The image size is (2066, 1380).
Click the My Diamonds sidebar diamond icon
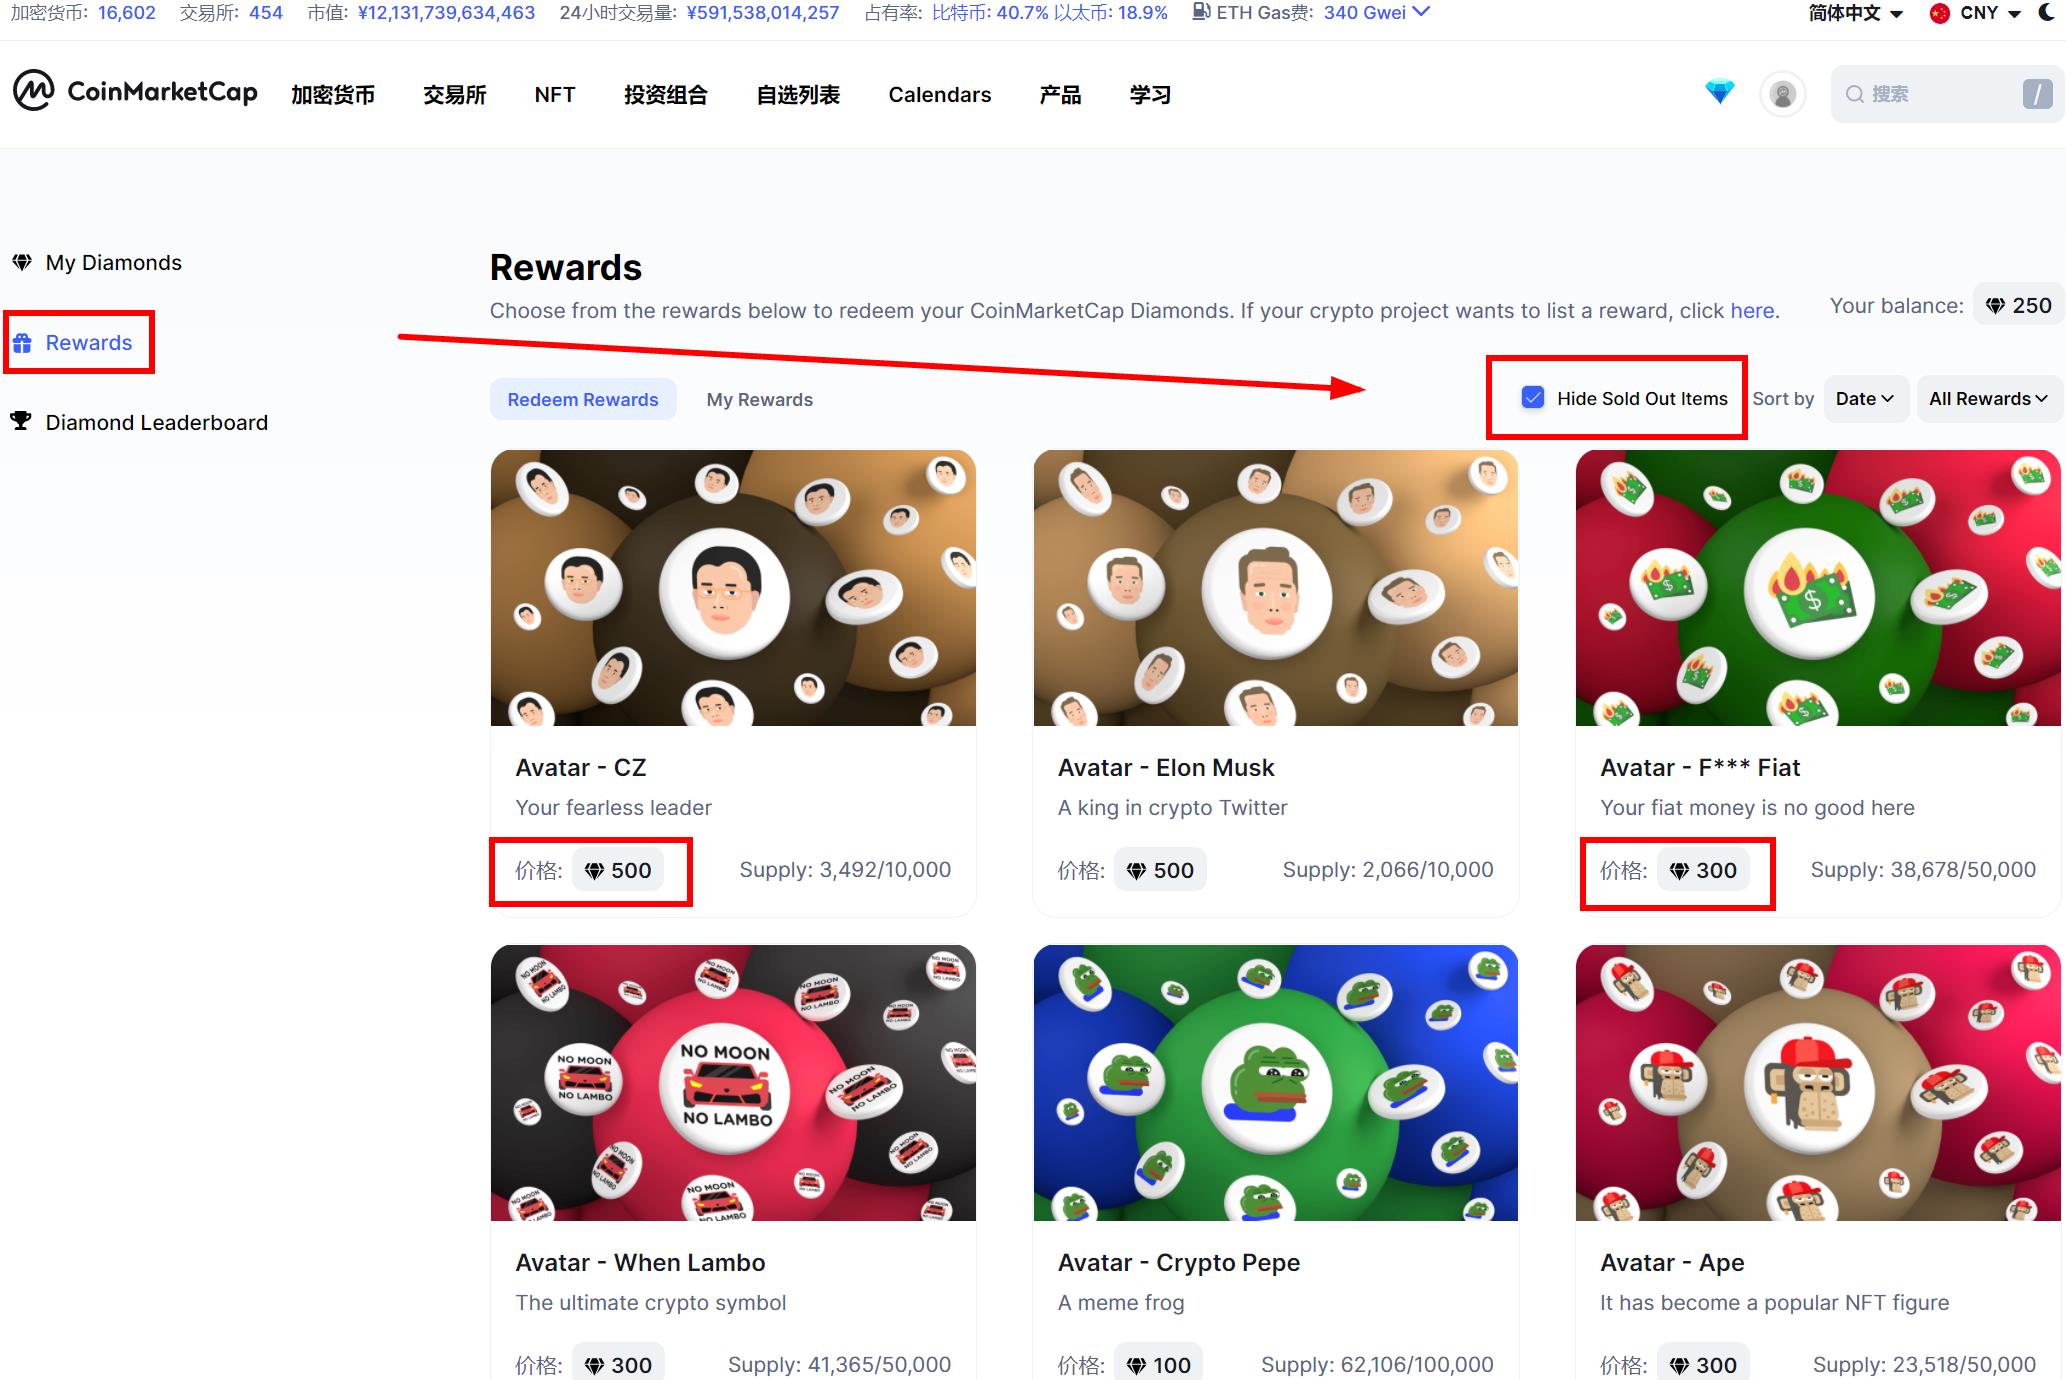(x=22, y=263)
